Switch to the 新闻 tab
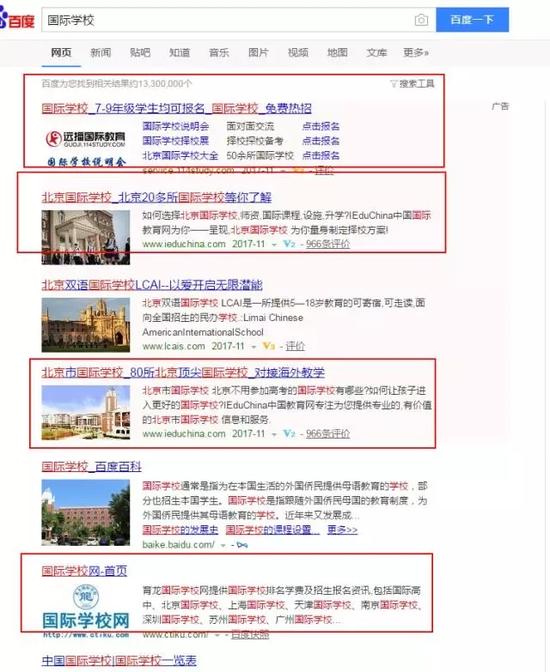Viewport: 550px width, 672px height. (x=101, y=53)
